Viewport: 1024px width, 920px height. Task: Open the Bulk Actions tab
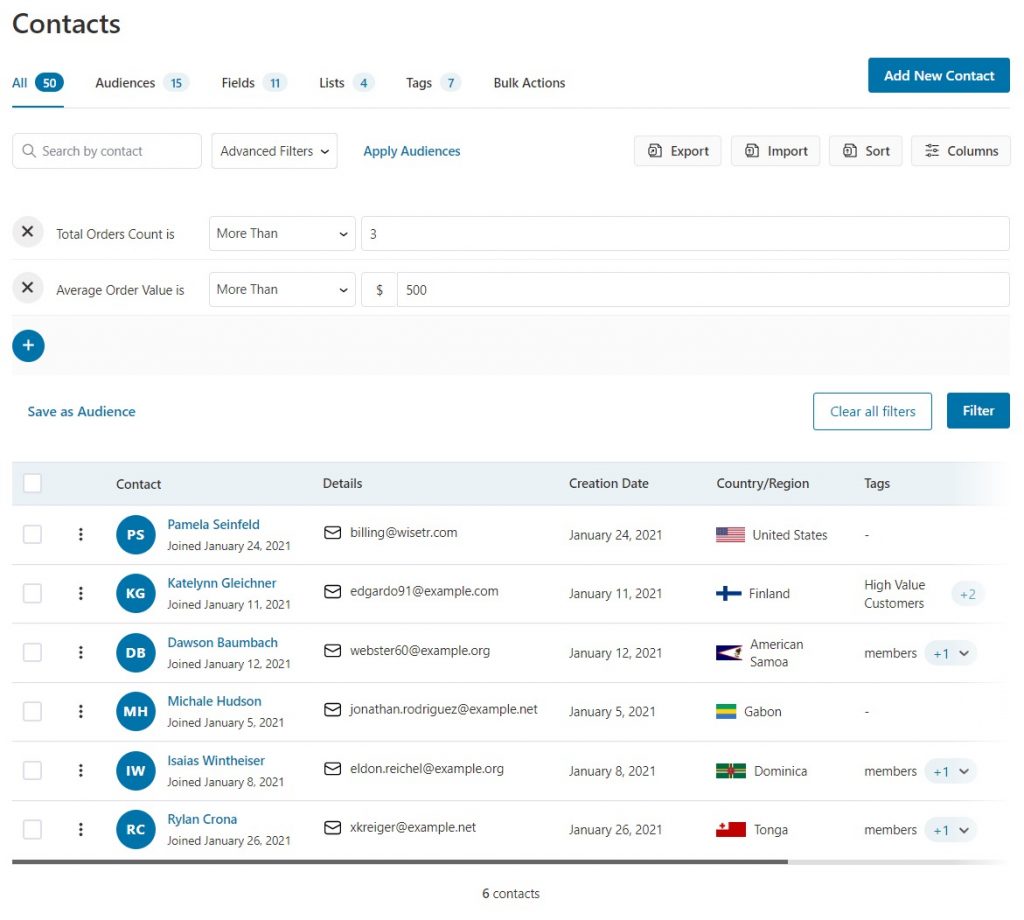click(x=530, y=83)
